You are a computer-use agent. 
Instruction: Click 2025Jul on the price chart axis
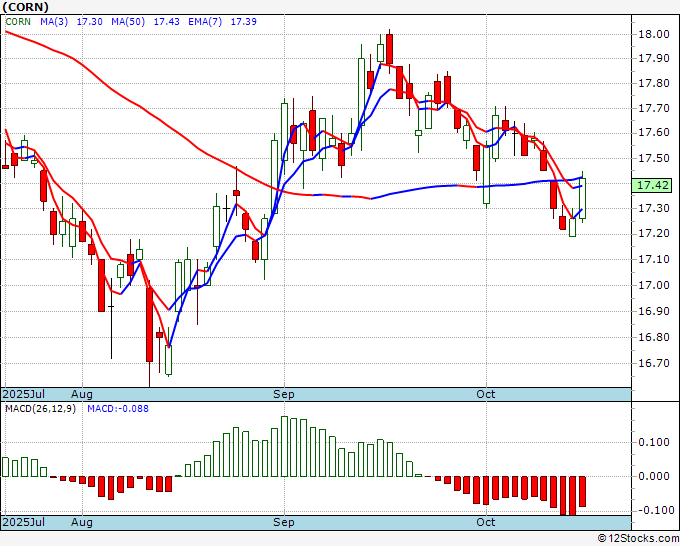pyautogui.click(x=23, y=394)
